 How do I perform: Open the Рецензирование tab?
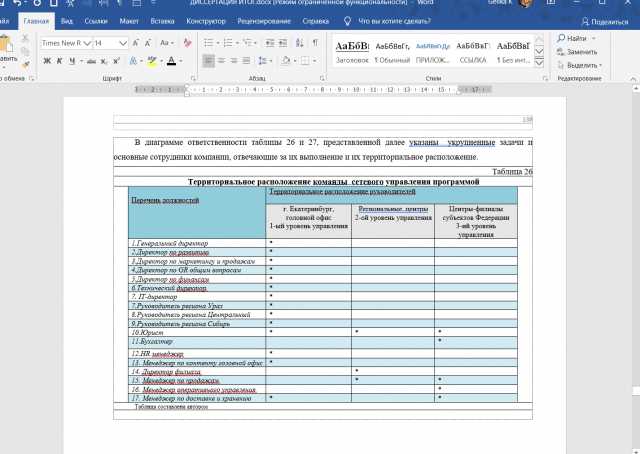point(264,21)
